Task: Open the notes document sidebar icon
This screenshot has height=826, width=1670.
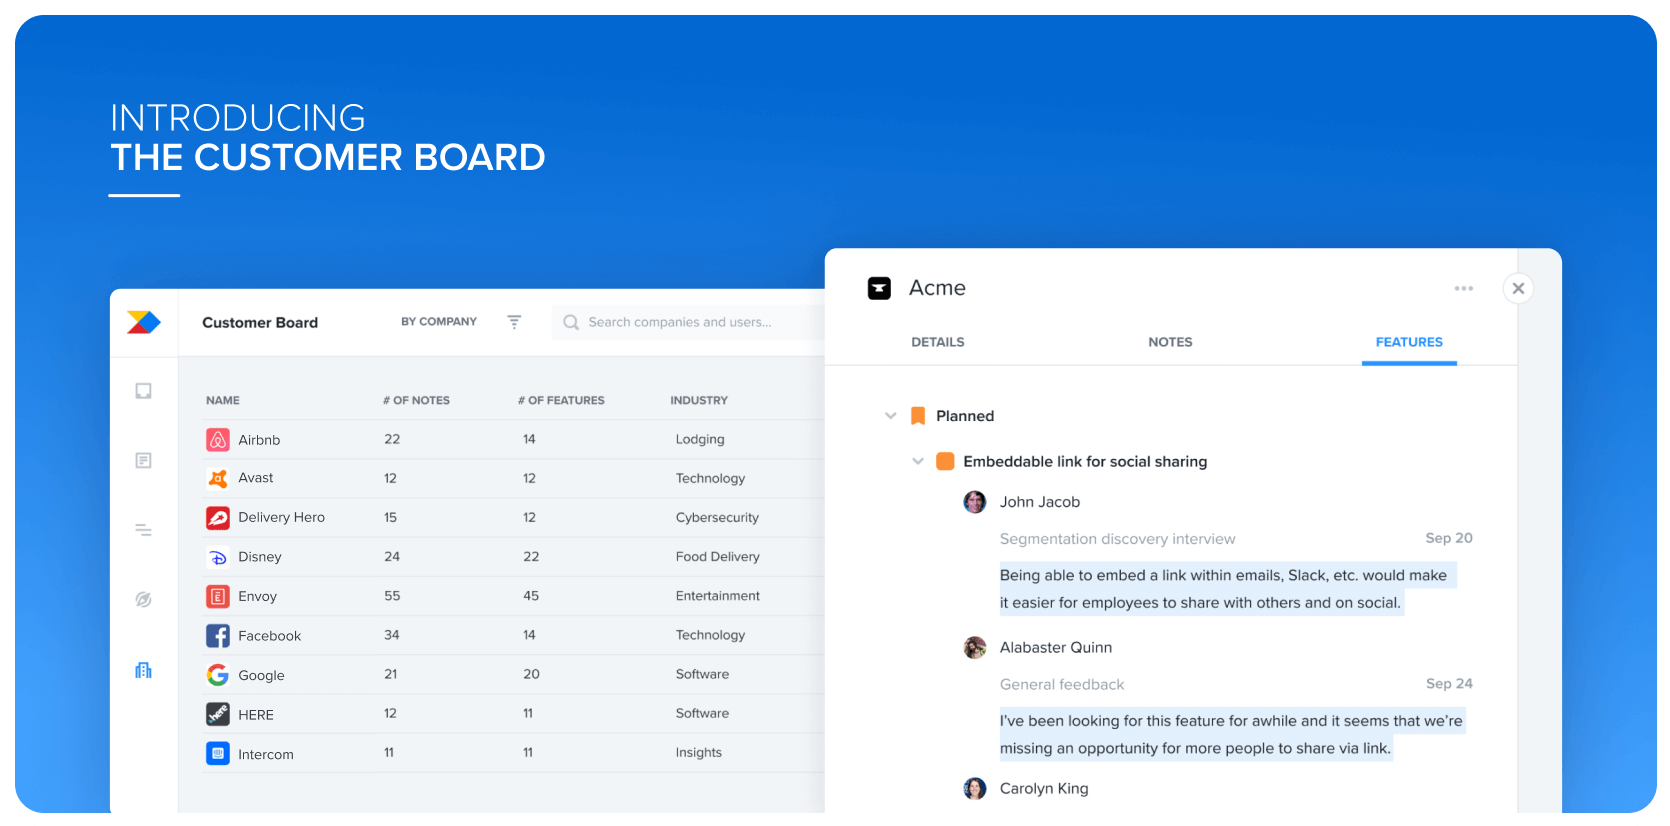Action: click(144, 460)
